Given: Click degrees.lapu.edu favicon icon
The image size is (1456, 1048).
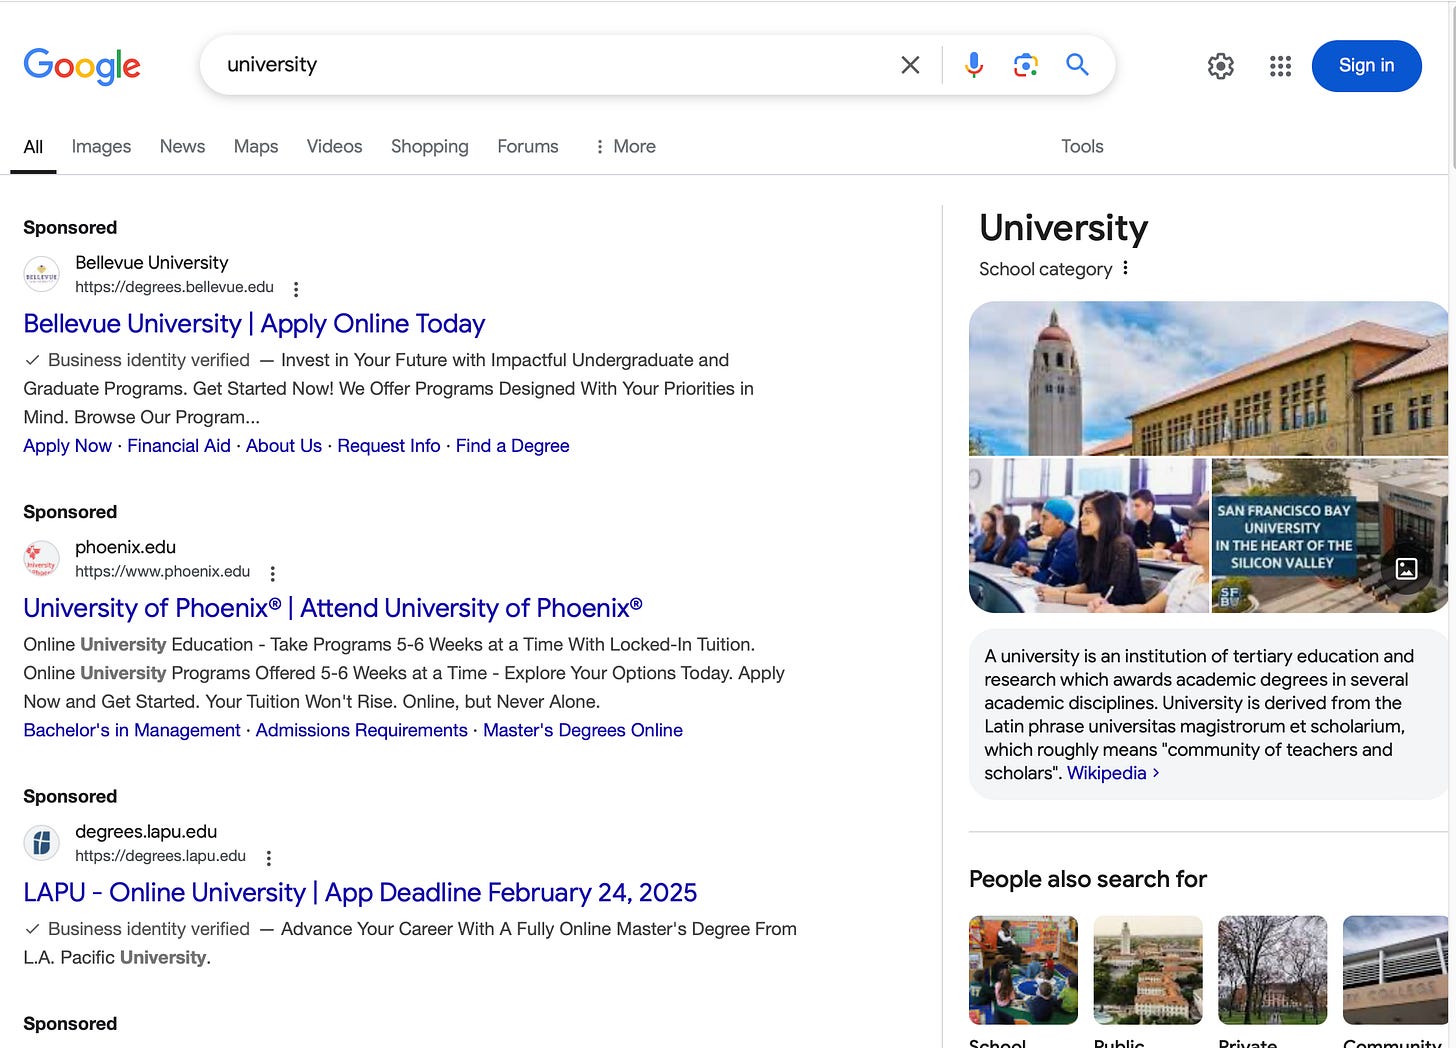Looking at the screenshot, I should 42,843.
